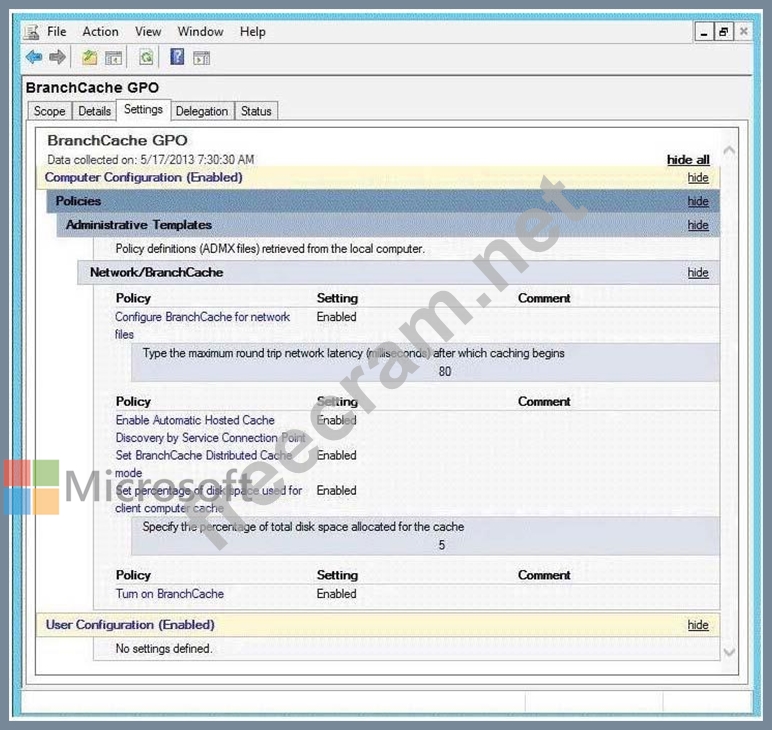Open the 'Turn on BranchCache' policy link
Viewport: 772px width, 730px height.
[x=169, y=594]
